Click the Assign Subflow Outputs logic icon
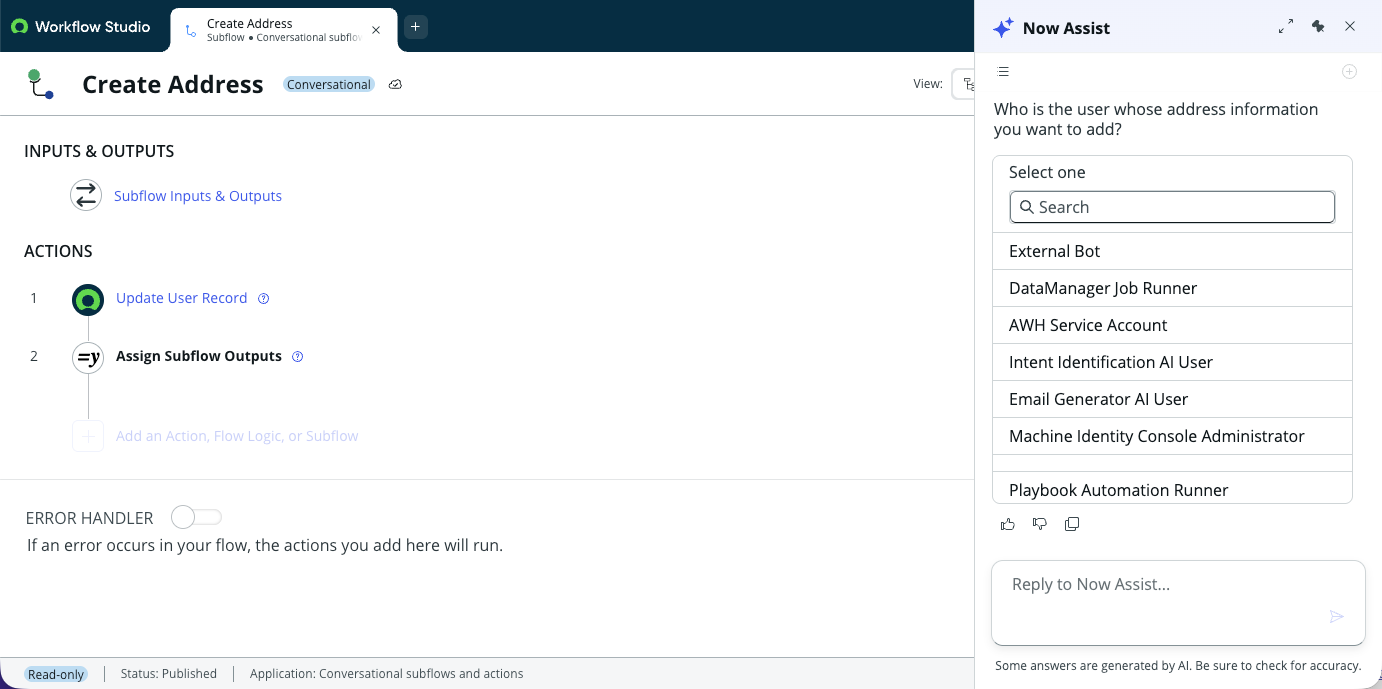The width and height of the screenshot is (1382, 689). [88, 357]
